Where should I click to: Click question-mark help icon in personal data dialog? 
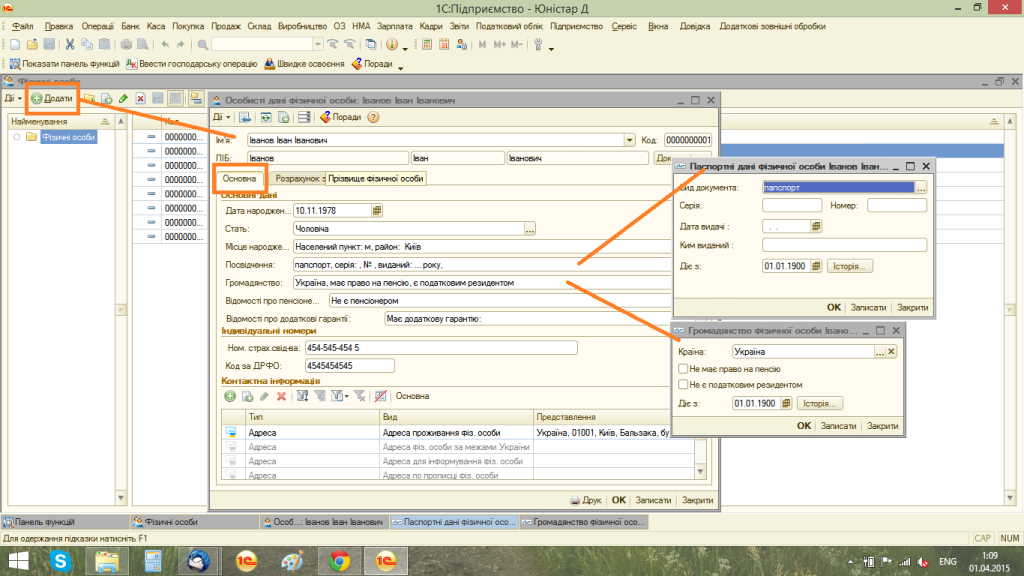(373, 118)
